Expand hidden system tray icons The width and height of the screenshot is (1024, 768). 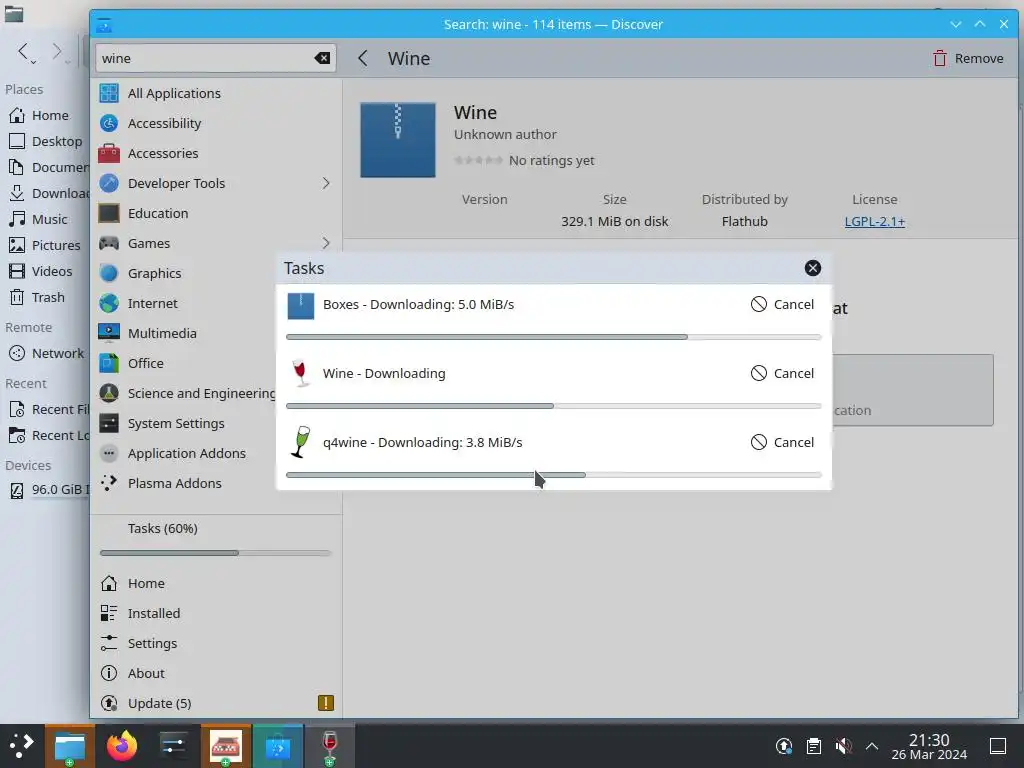pyautogui.click(x=871, y=746)
